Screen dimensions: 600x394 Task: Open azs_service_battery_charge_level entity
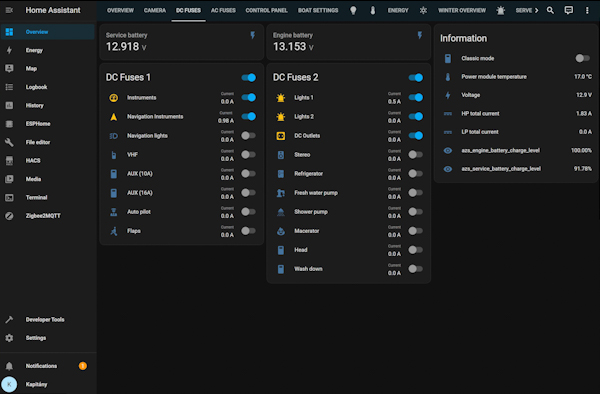(516, 169)
